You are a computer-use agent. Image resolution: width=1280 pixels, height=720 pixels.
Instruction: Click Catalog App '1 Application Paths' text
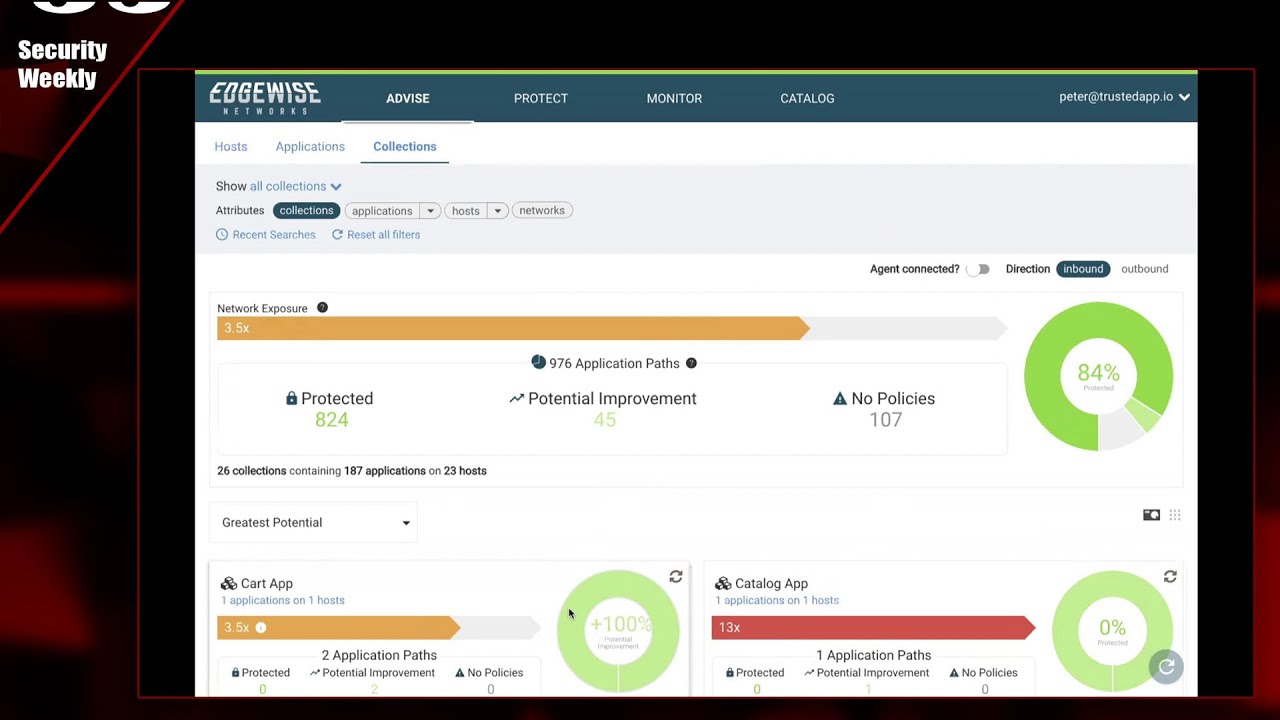point(873,655)
